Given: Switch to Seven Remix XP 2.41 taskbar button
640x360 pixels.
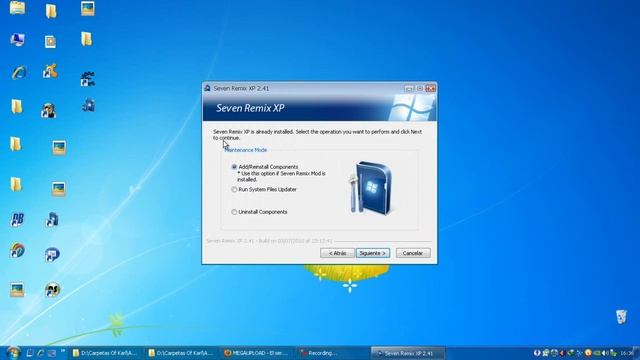Looking at the screenshot, I should 407,353.
